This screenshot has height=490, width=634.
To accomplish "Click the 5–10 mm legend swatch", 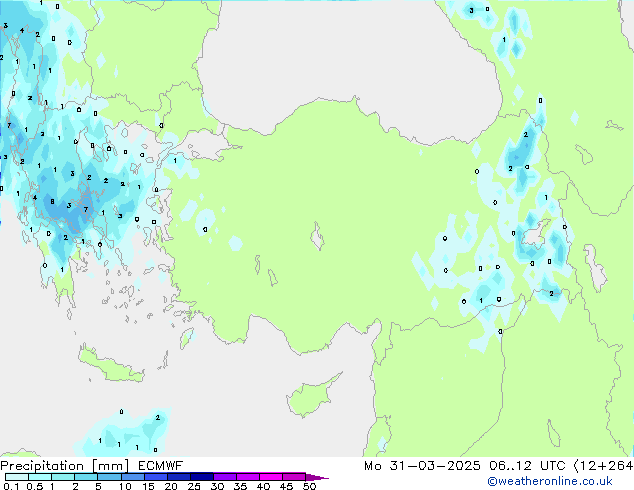I will pyautogui.click(x=109, y=477).
